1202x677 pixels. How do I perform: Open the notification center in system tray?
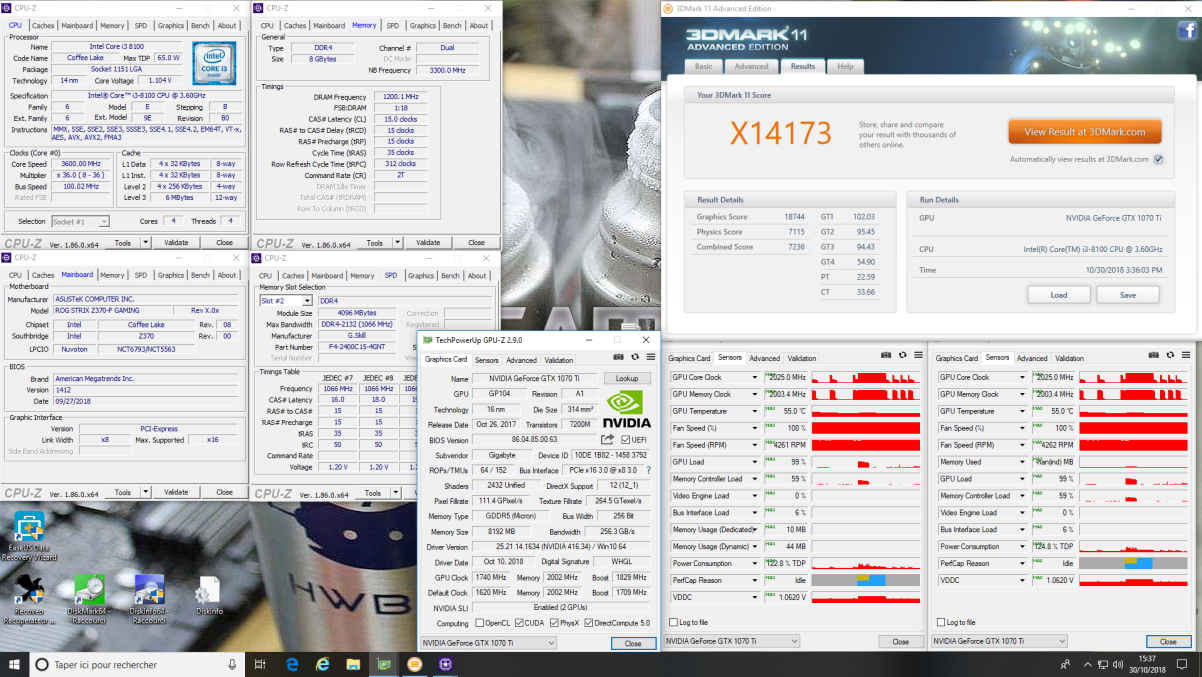pyautogui.click(x=1183, y=664)
